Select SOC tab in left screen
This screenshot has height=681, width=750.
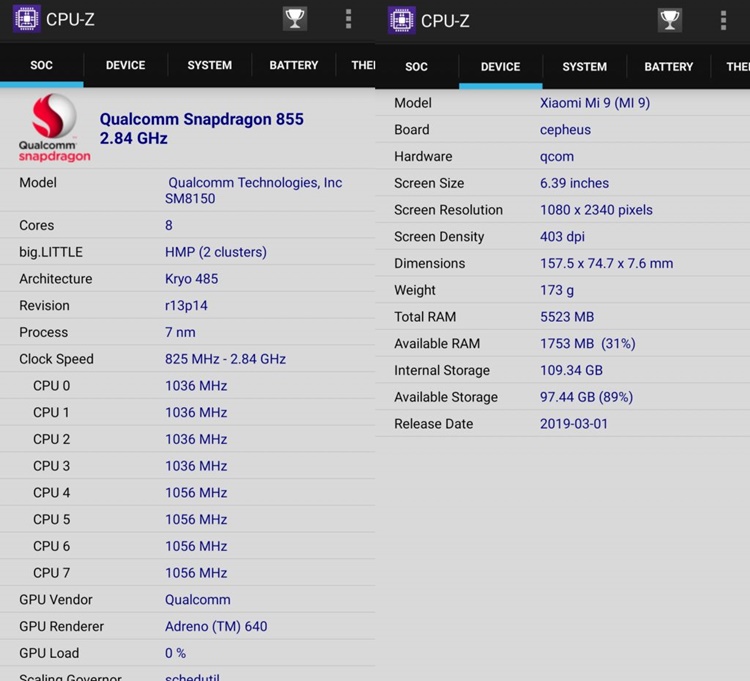point(42,65)
